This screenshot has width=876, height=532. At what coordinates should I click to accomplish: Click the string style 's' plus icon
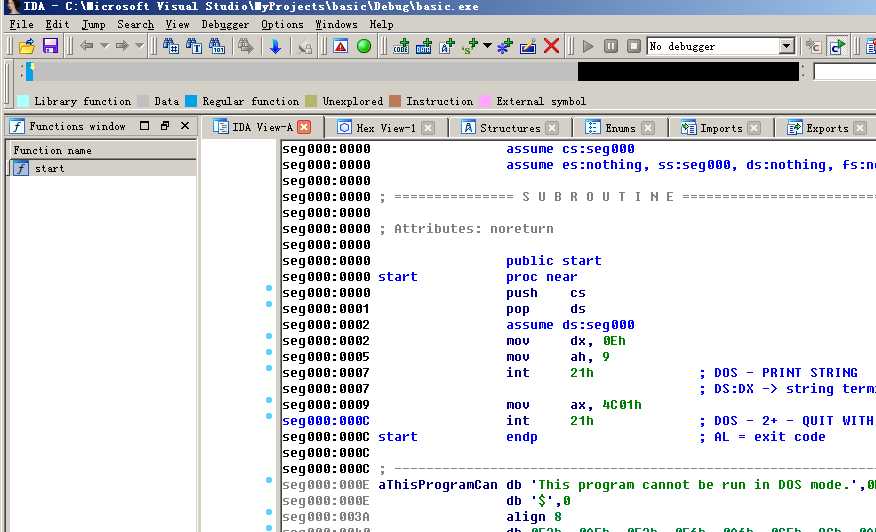(x=470, y=46)
